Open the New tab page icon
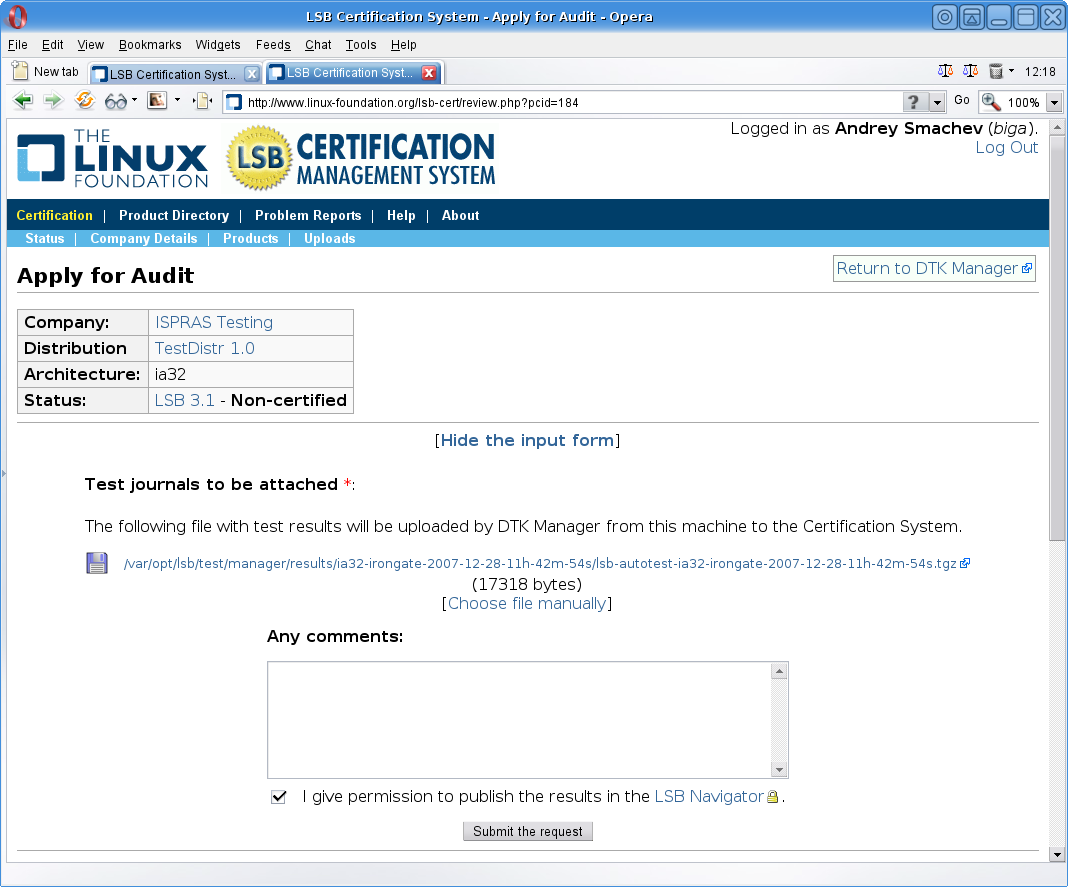This screenshot has height=887, width=1068. (20, 71)
